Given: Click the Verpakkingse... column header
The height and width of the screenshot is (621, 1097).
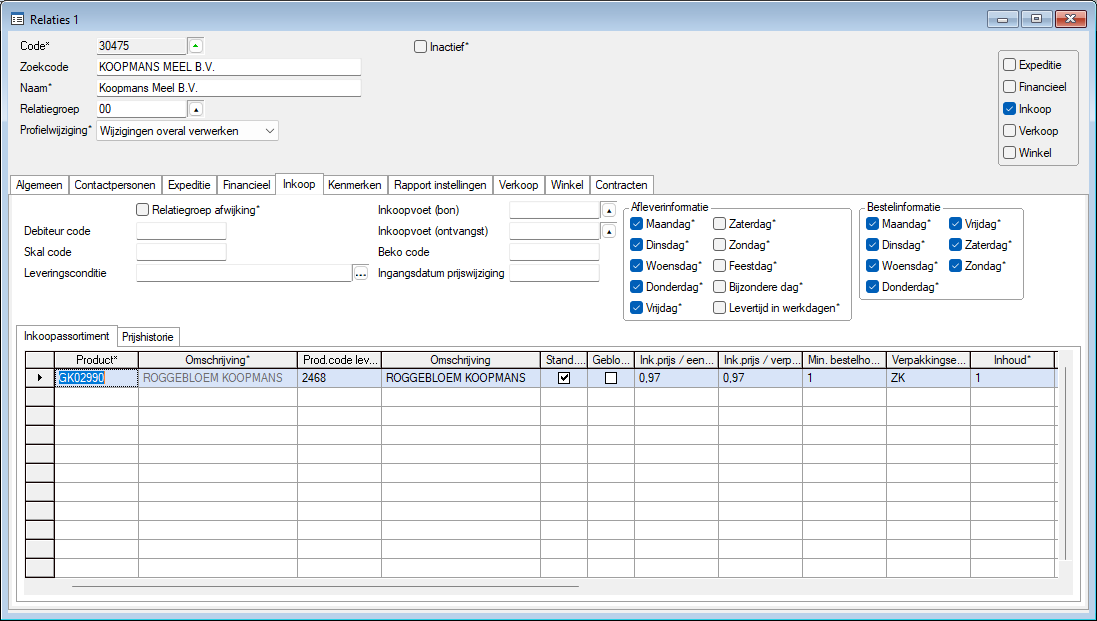Looking at the screenshot, I should click(928, 360).
